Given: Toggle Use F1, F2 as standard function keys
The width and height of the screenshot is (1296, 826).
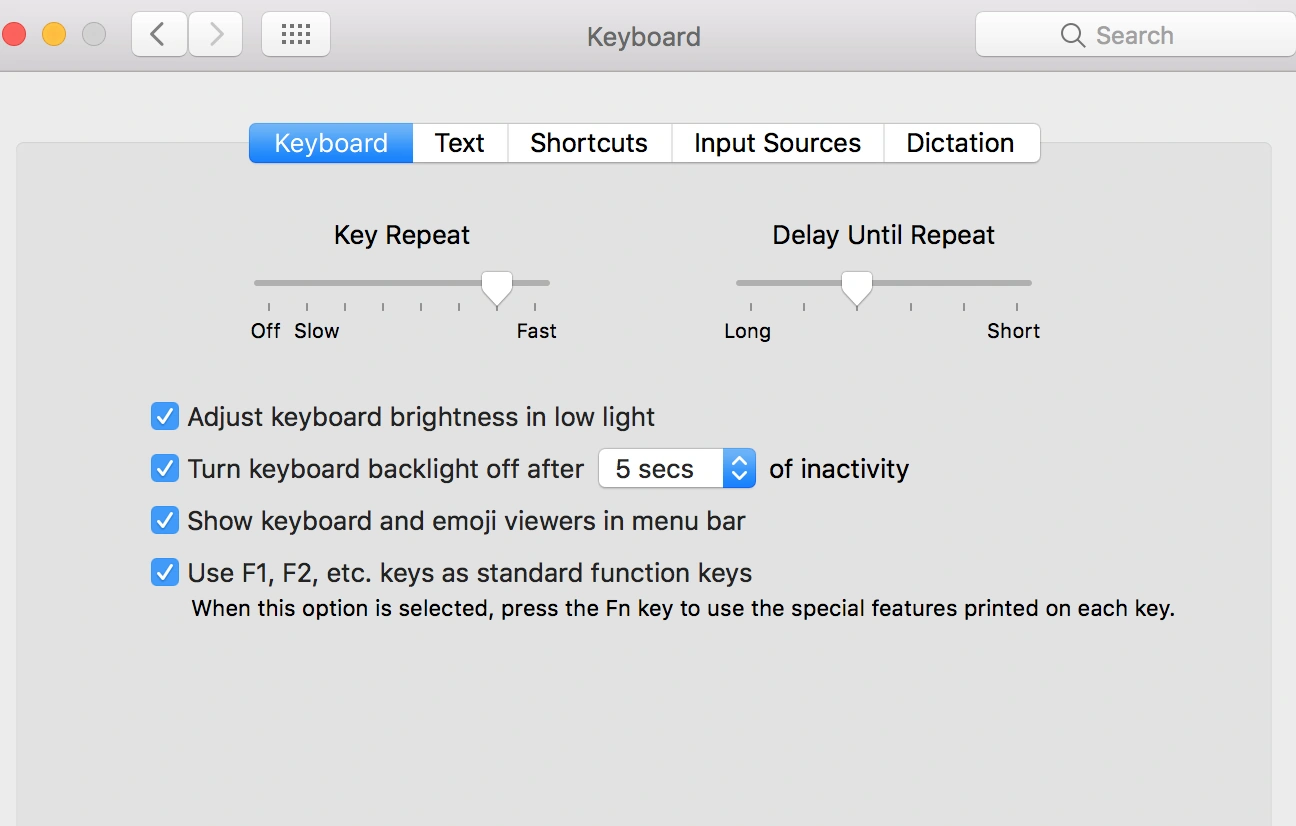Looking at the screenshot, I should point(165,573).
